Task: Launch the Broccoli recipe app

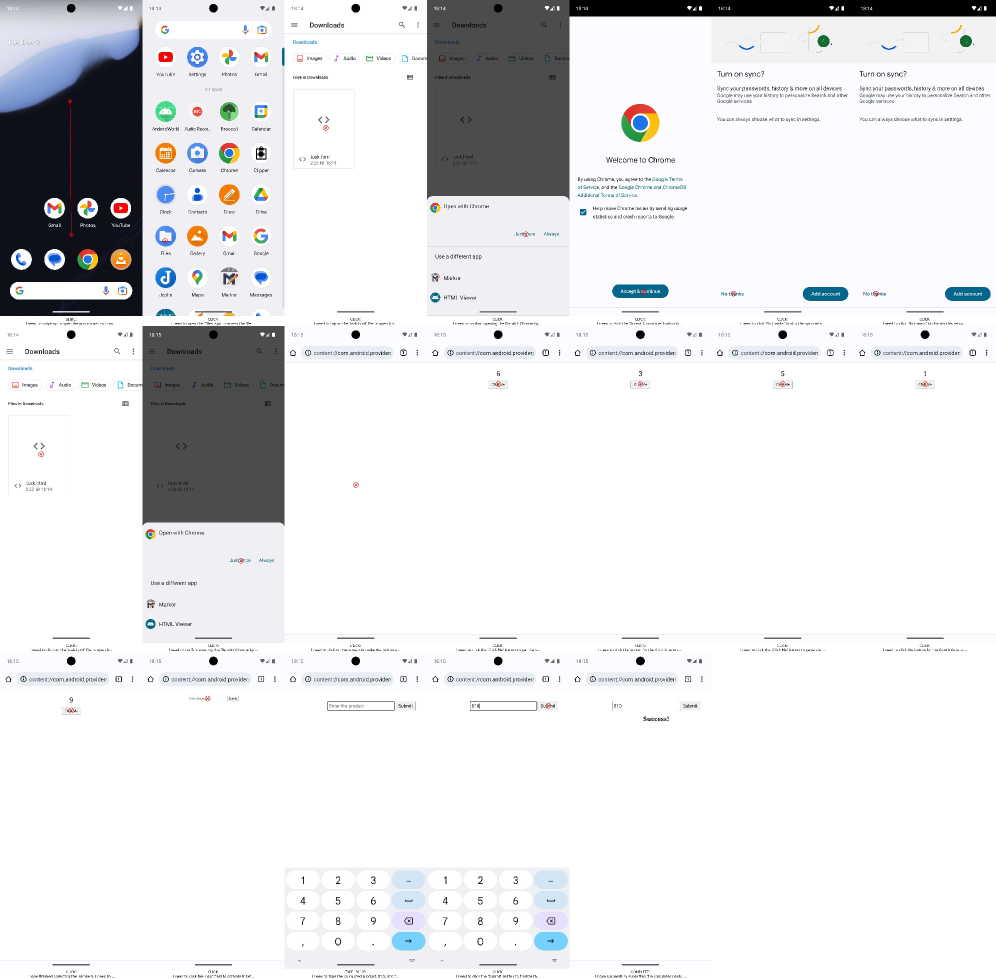Action: [229, 111]
